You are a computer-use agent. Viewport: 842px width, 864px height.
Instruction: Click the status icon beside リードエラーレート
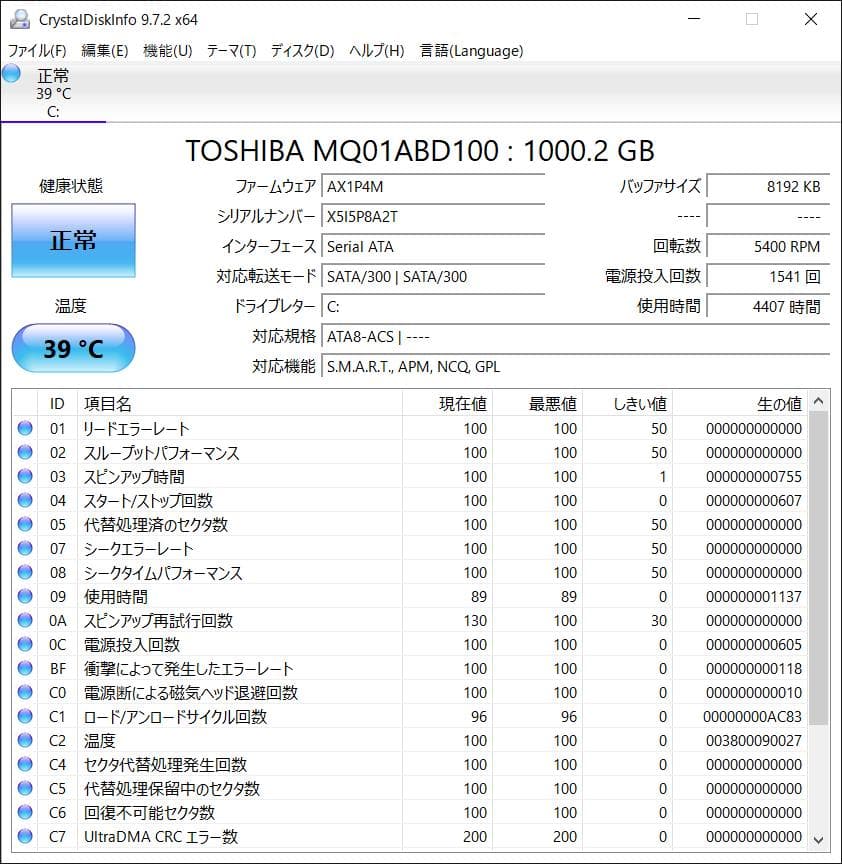[25, 429]
